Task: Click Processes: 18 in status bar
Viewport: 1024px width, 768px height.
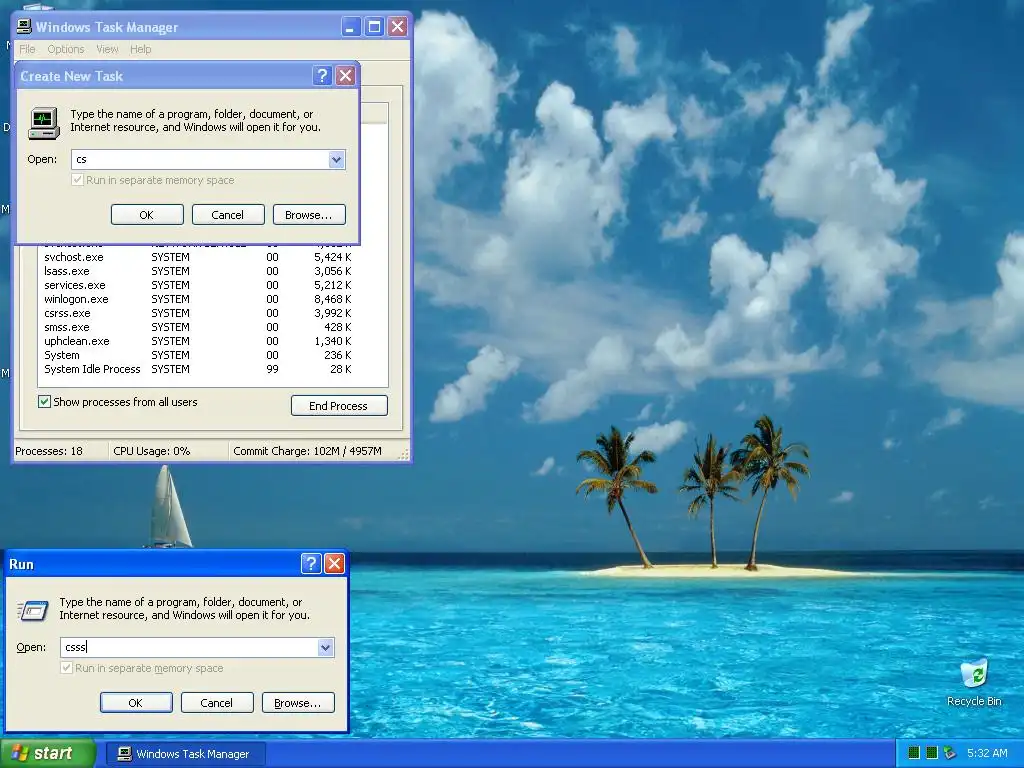Action: [49, 451]
